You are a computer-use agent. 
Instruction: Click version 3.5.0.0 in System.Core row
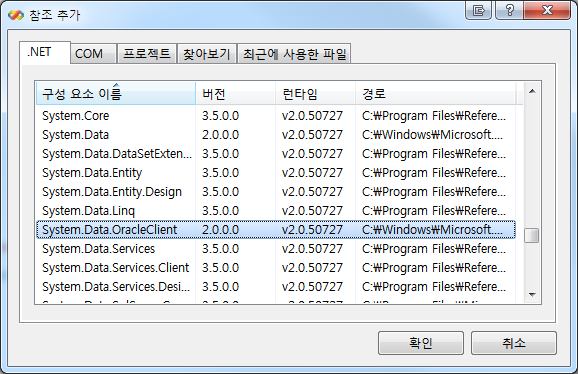(220, 116)
